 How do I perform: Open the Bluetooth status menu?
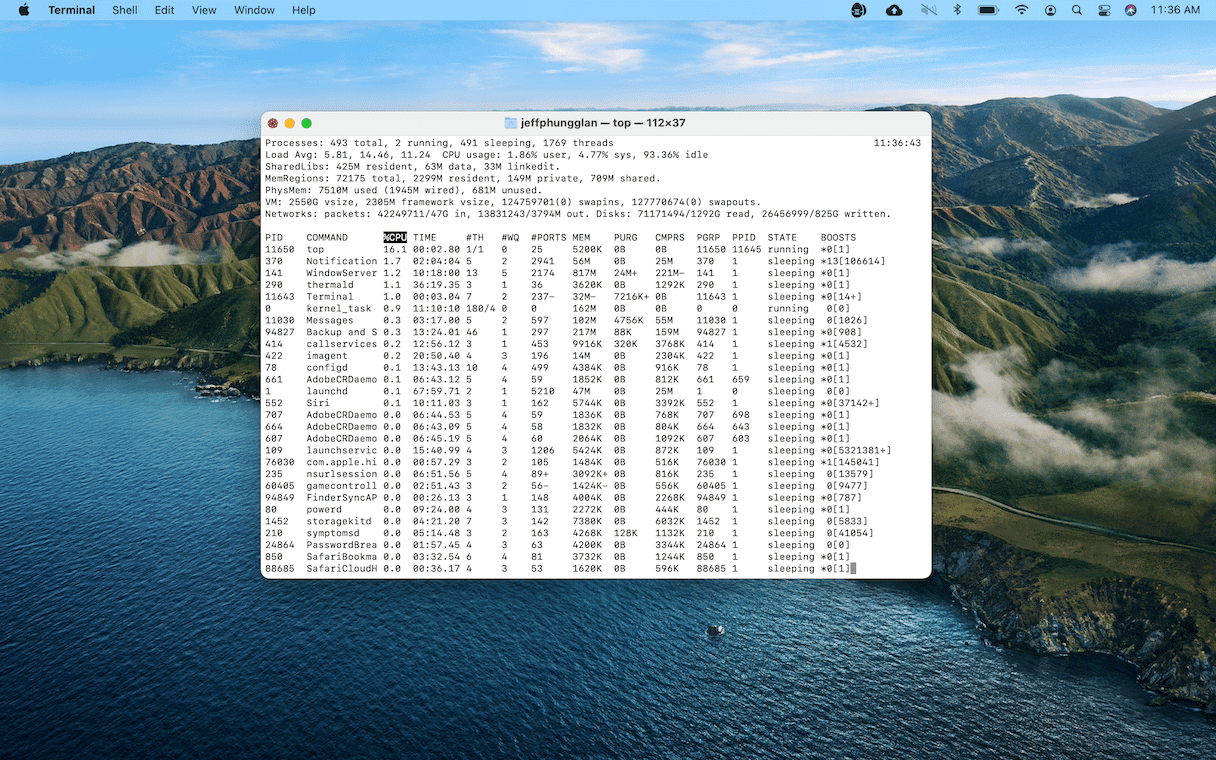pos(956,10)
